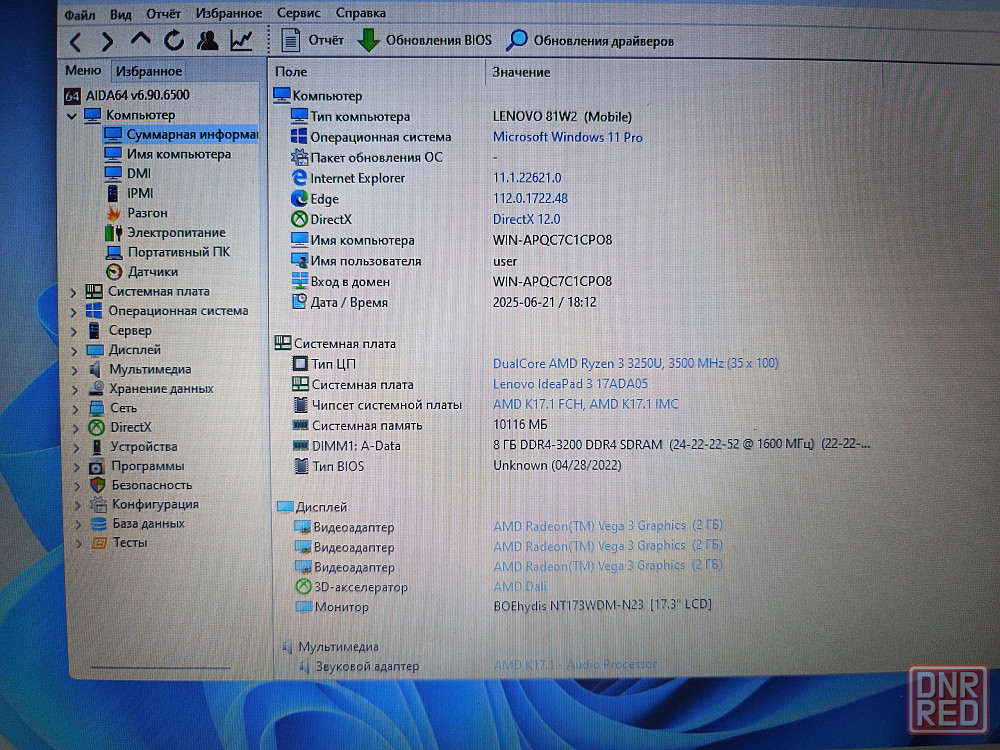This screenshot has height=750, width=1000.
Task: Select the DMI tree item
Action: click(x=128, y=173)
